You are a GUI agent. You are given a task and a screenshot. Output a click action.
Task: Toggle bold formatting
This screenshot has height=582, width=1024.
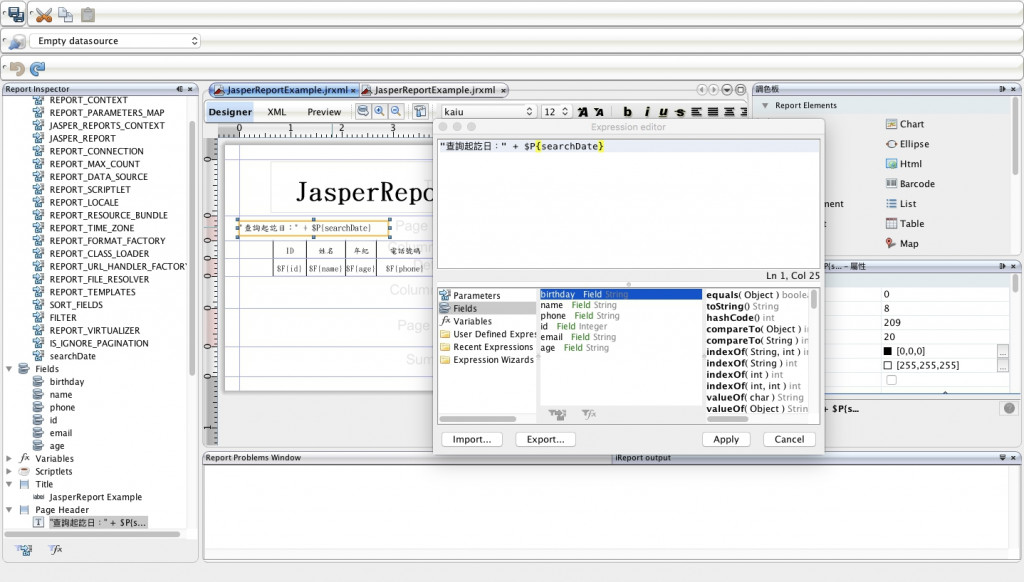(628, 112)
